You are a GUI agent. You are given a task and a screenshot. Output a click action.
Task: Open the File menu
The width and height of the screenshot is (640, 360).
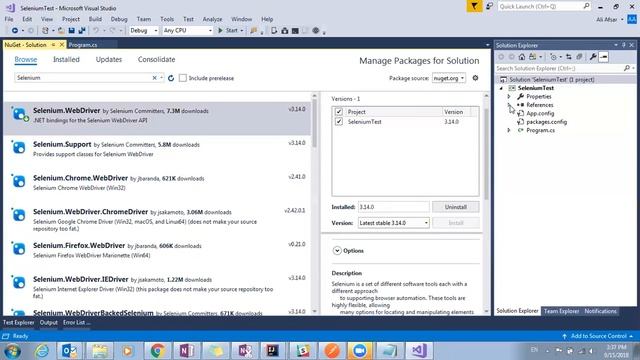(x=9, y=19)
